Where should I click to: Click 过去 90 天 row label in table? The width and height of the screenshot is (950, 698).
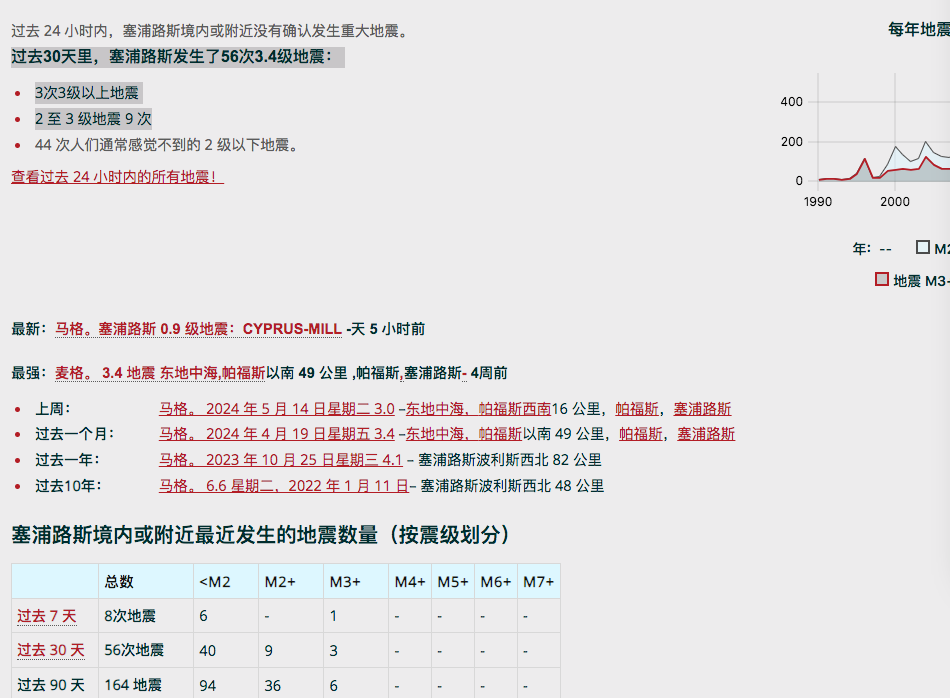pos(51,685)
